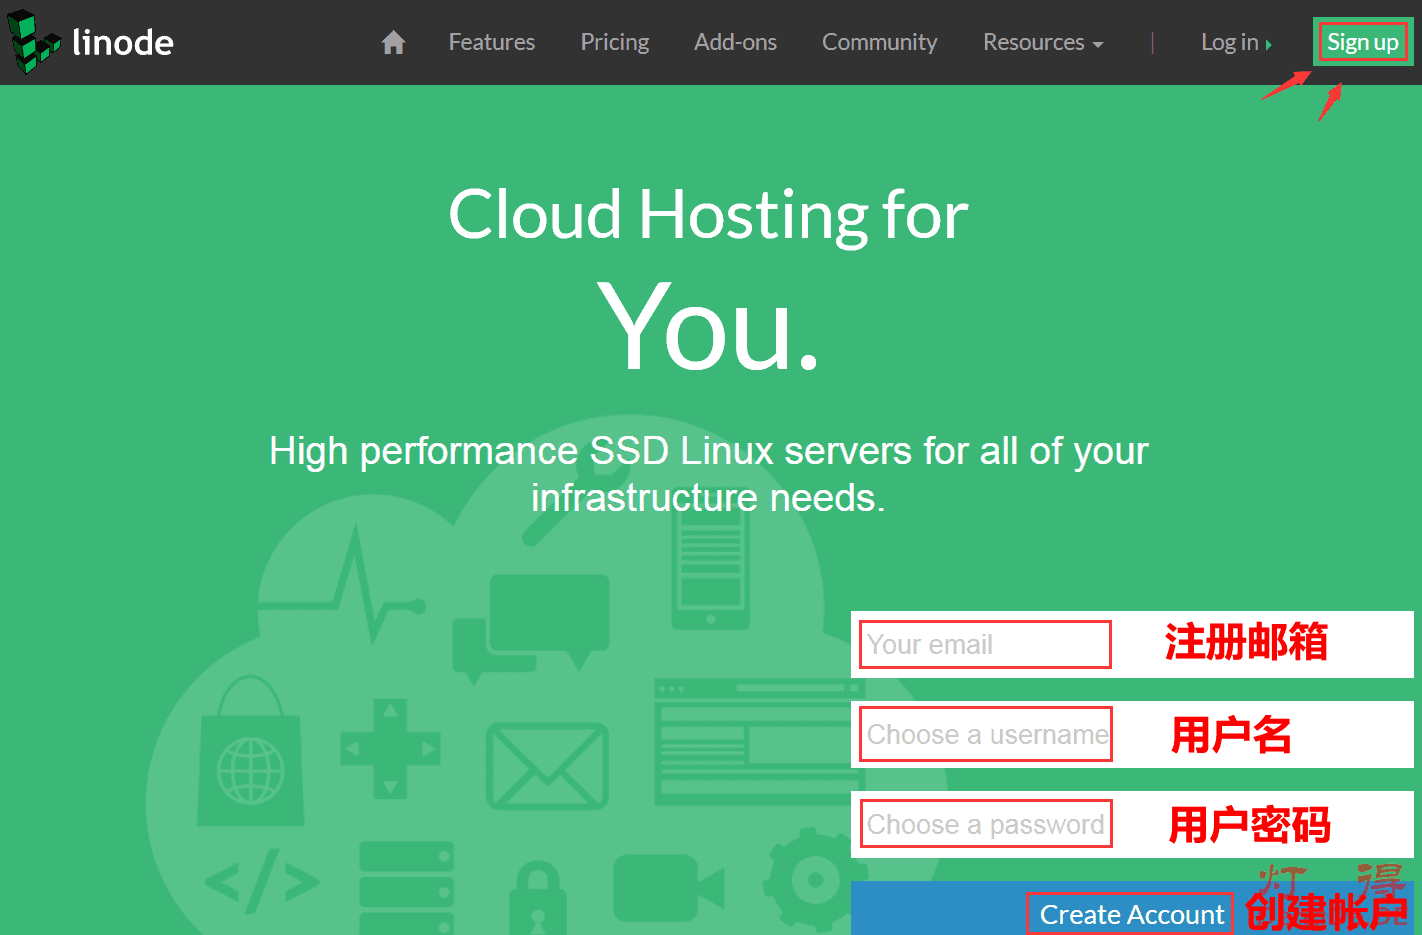Image resolution: width=1422 pixels, height=935 pixels.
Task: Click the directional pad icon
Action: 390,748
